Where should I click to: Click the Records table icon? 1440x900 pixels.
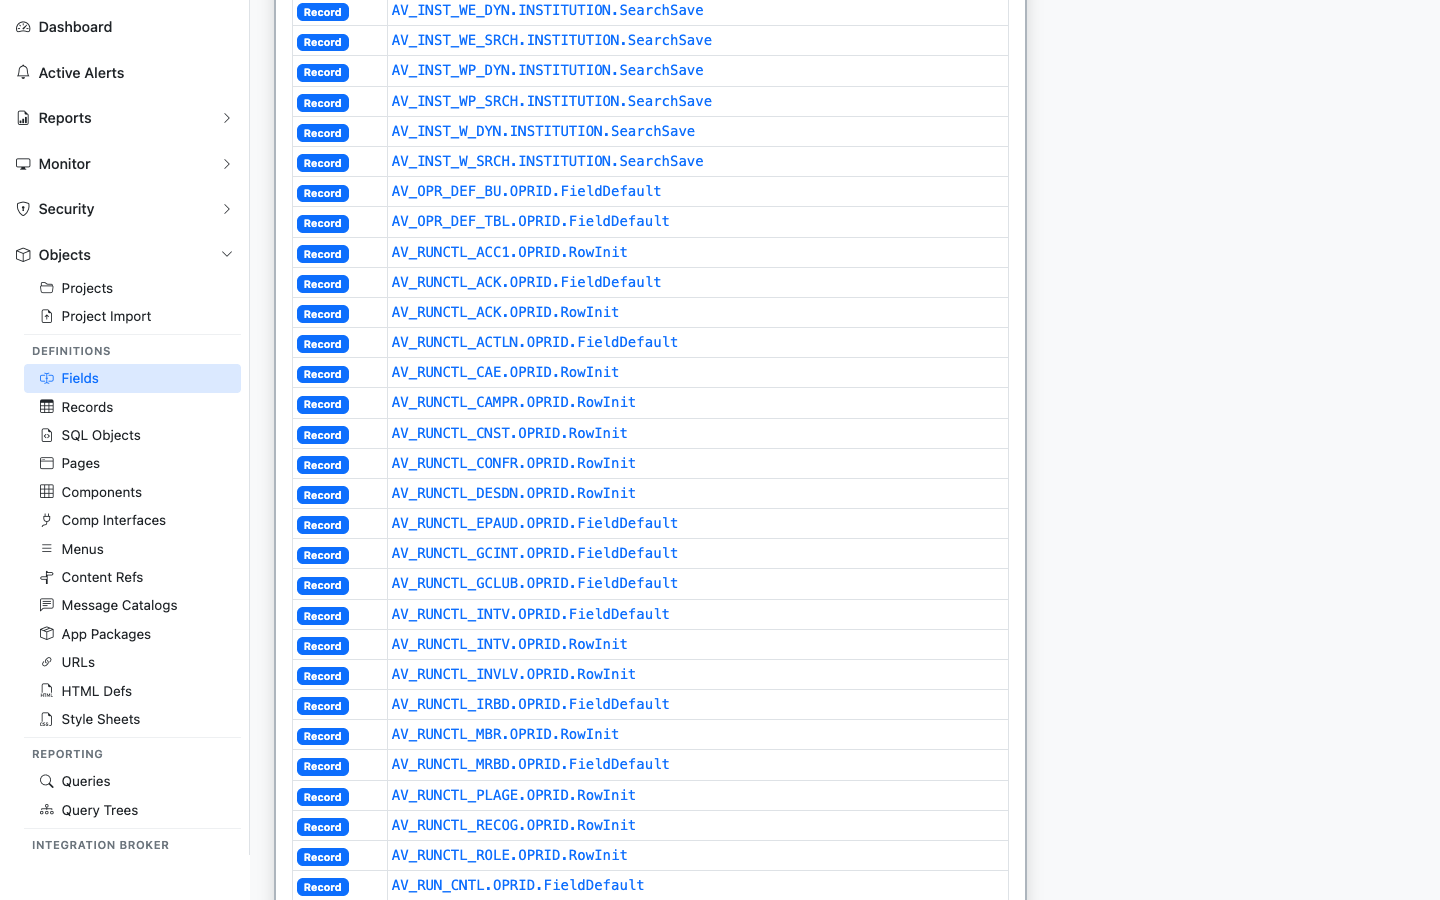47,407
